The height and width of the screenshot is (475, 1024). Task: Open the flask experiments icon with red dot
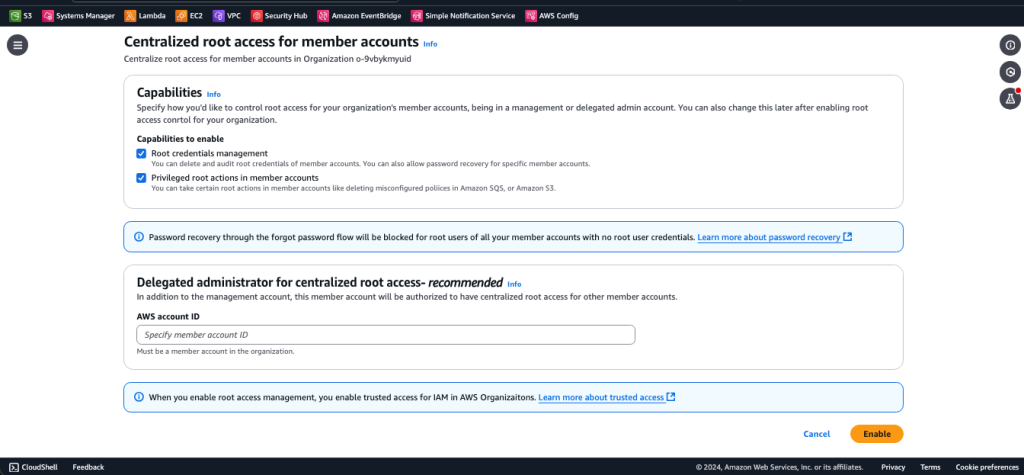pyautogui.click(x=1010, y=98)
